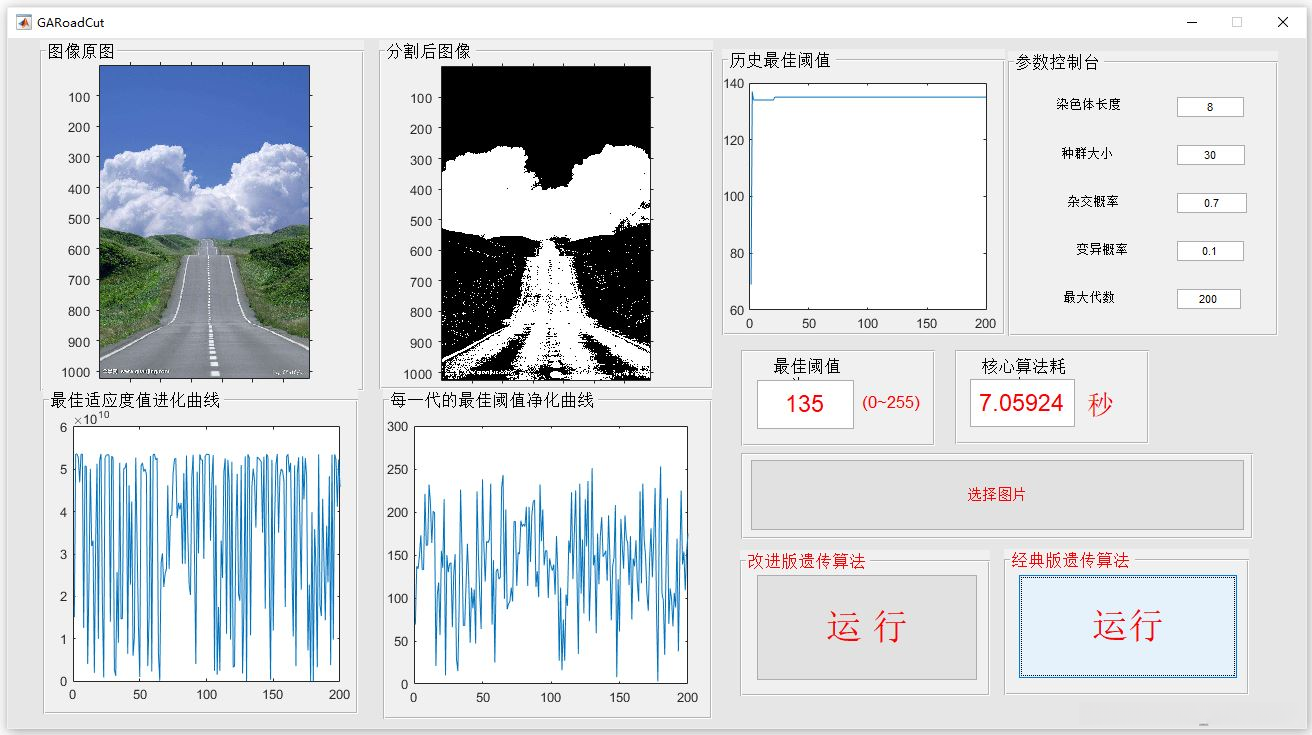Select the 种群大小 field containing 30
Screen dimensions: 1312x735
[x=1209, y=154]
